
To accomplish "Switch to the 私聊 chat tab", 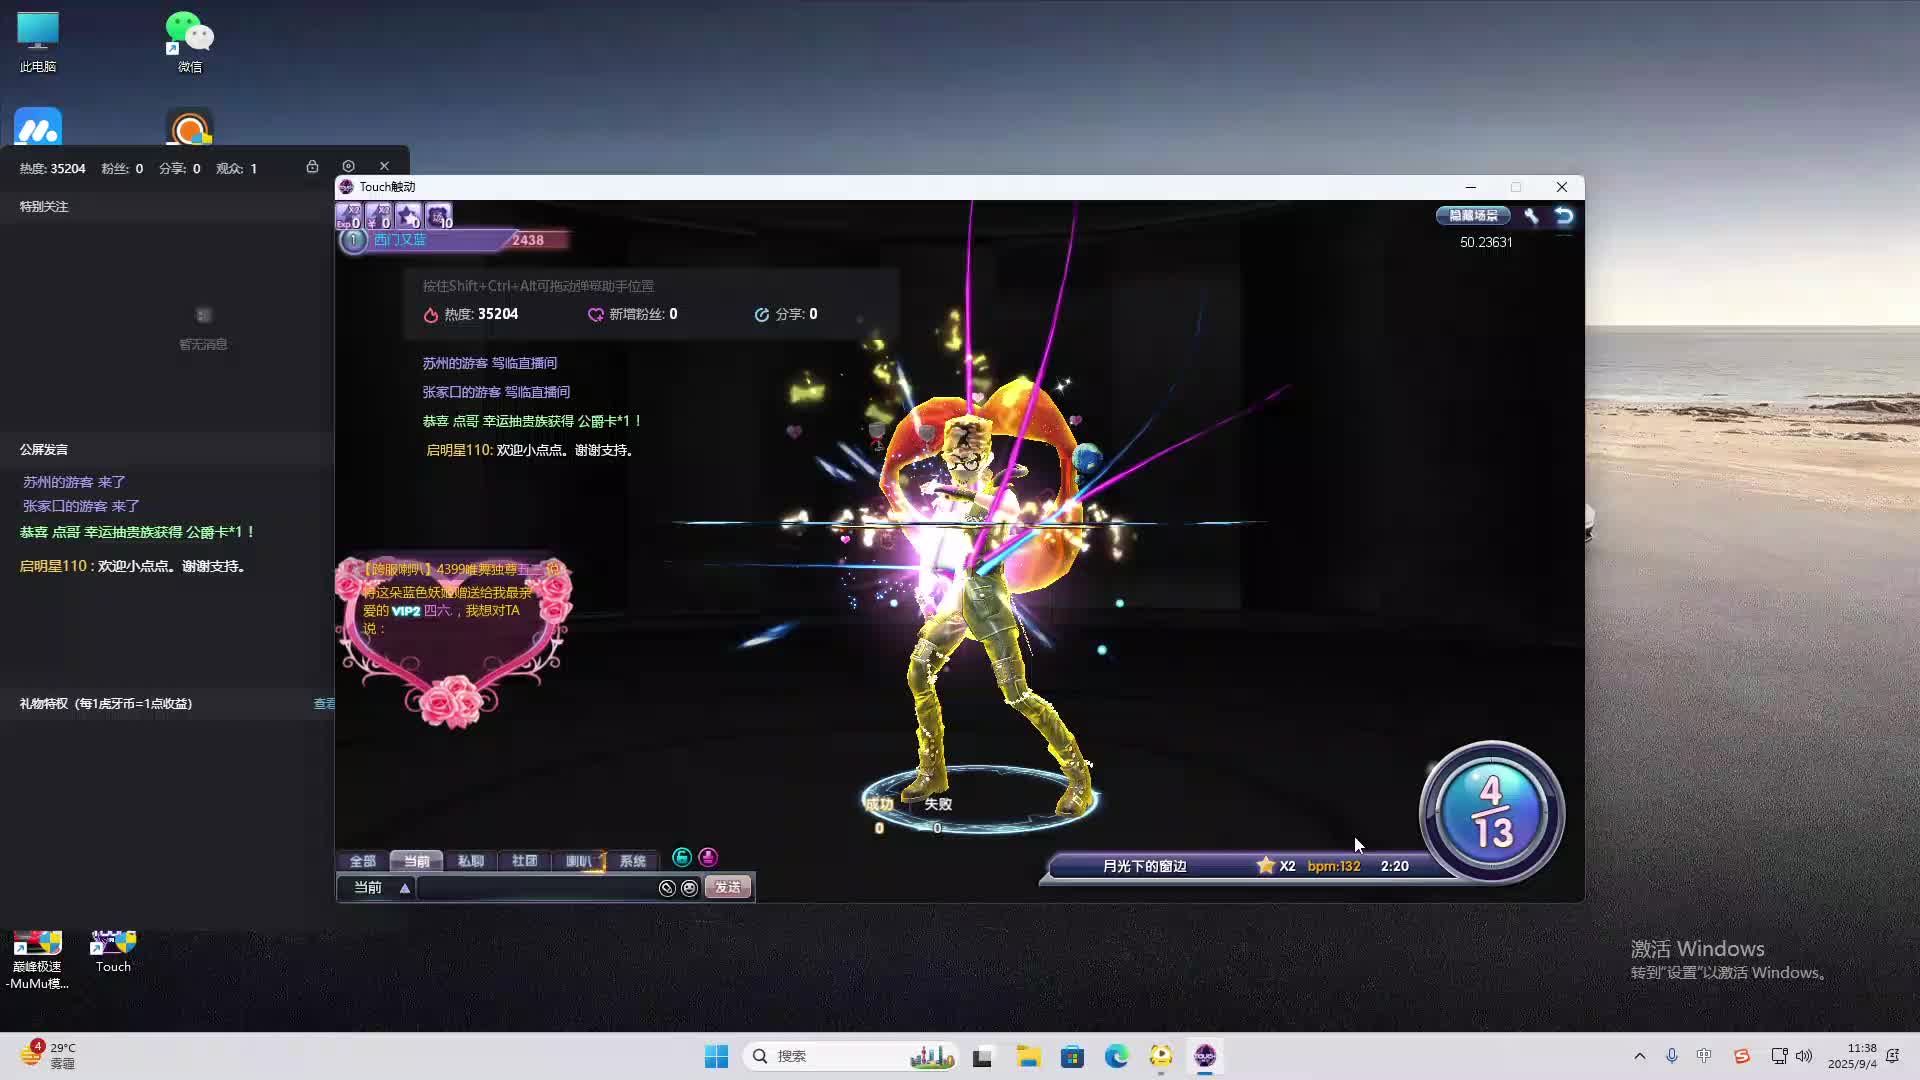I will click(x=470, y=861).
